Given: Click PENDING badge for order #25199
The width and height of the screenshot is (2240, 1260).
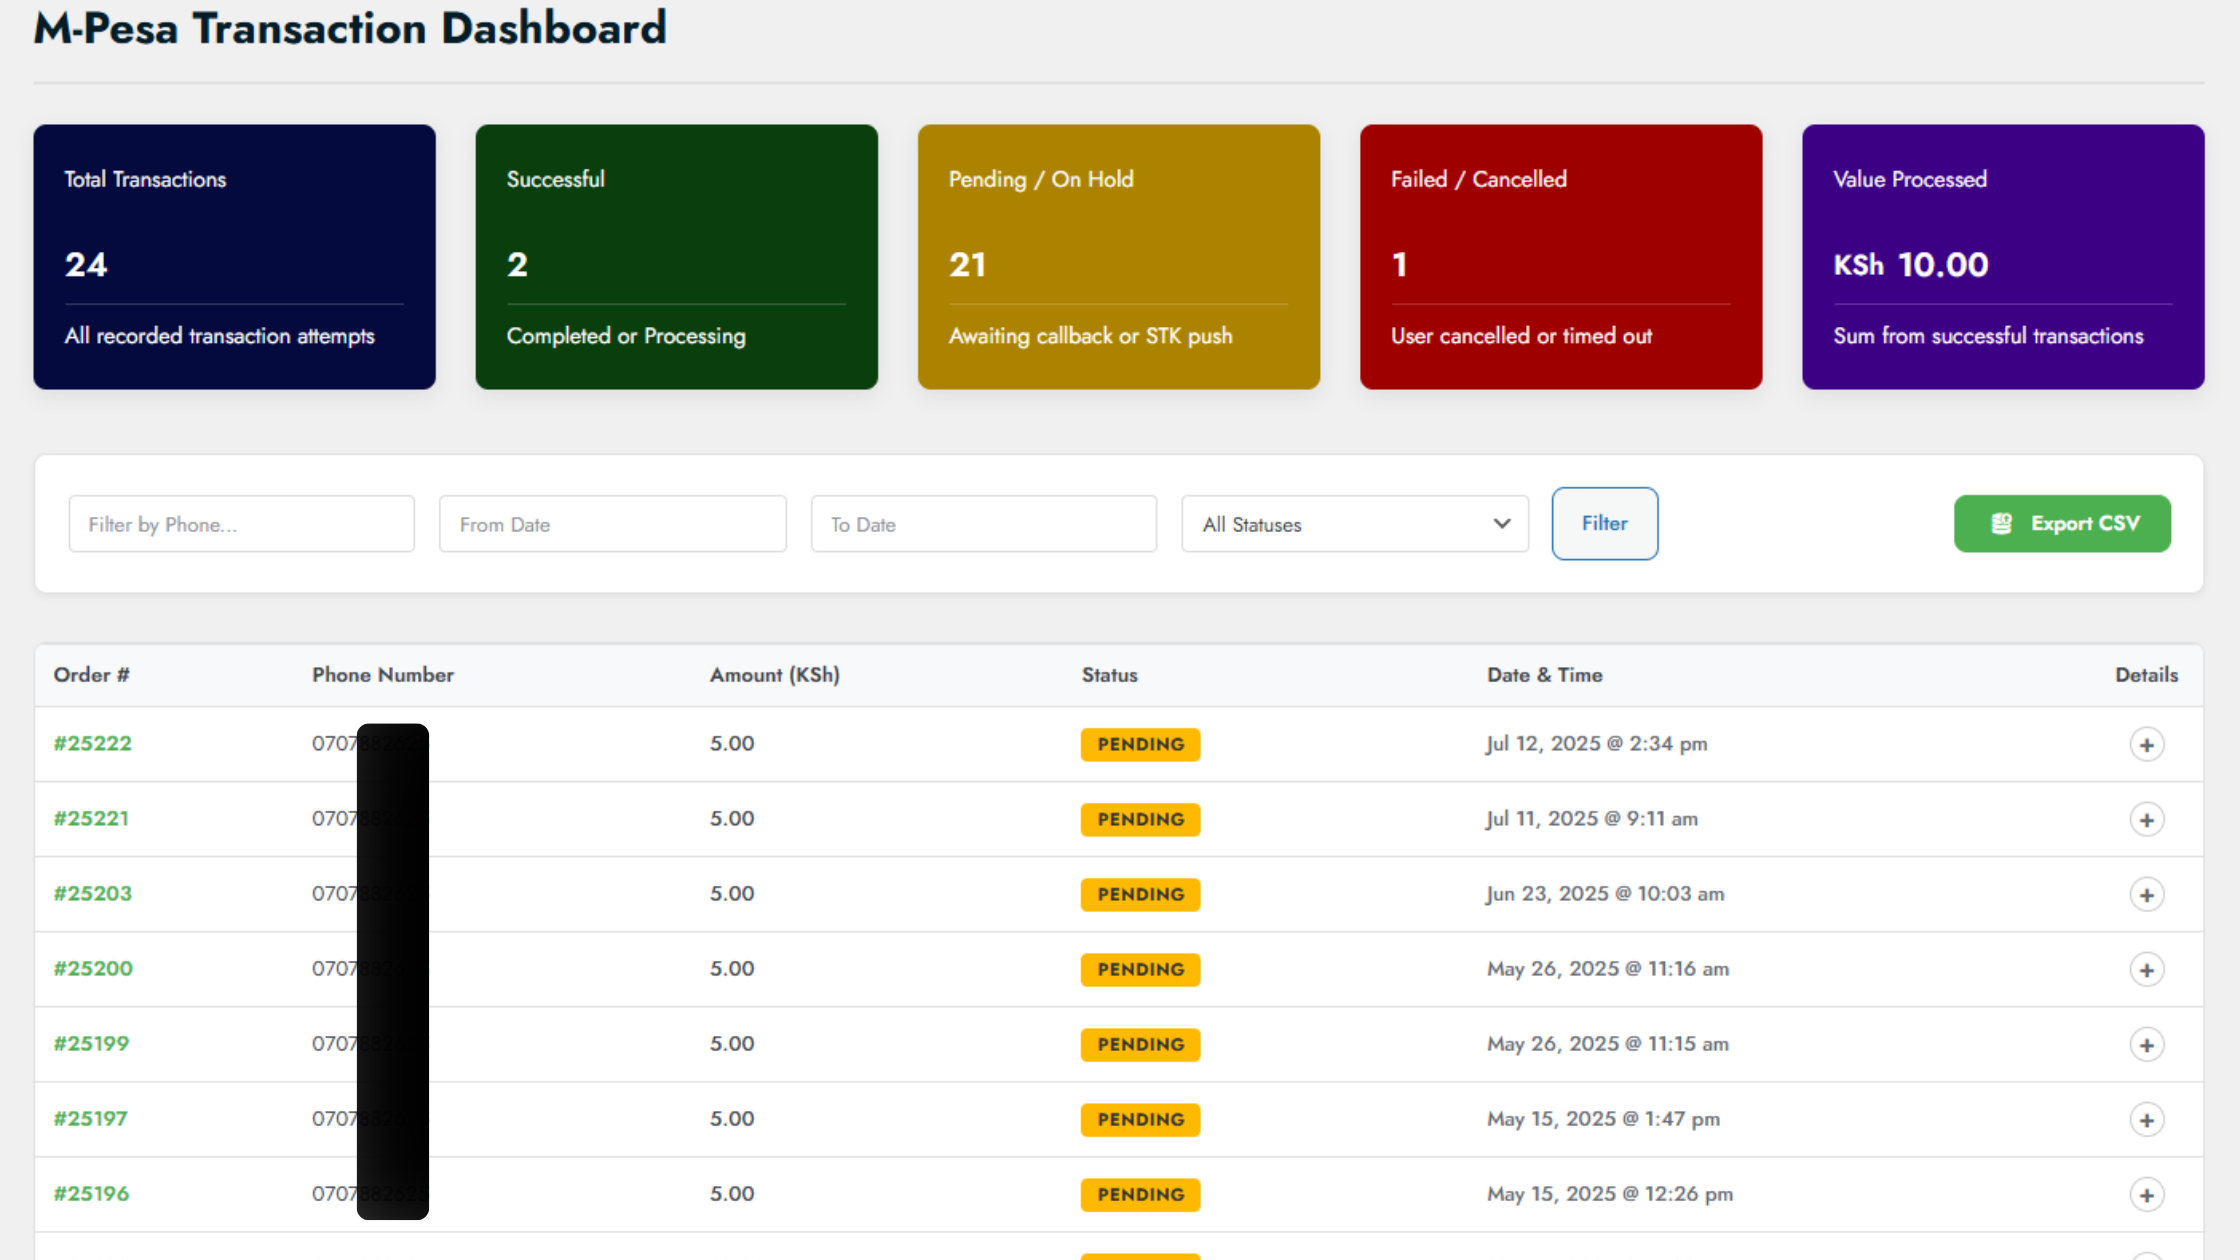Looking at the screenshot, I should pyautogui.click(x=1140, y=1044).
